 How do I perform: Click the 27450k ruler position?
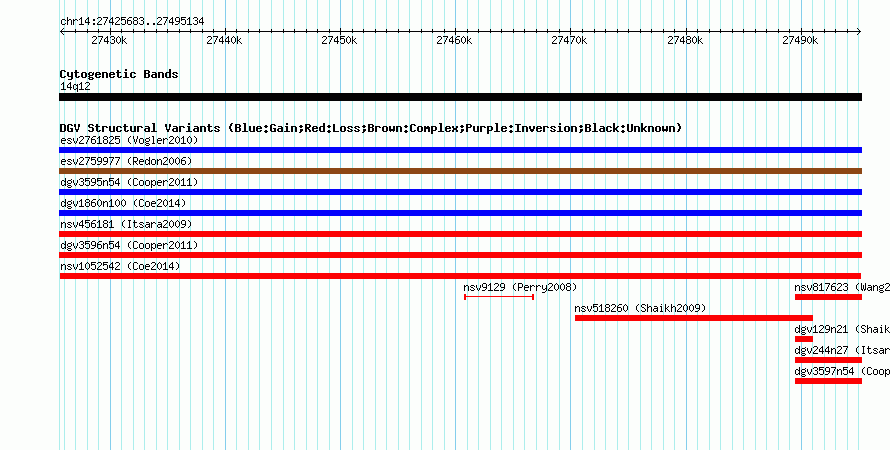point(339,41)
